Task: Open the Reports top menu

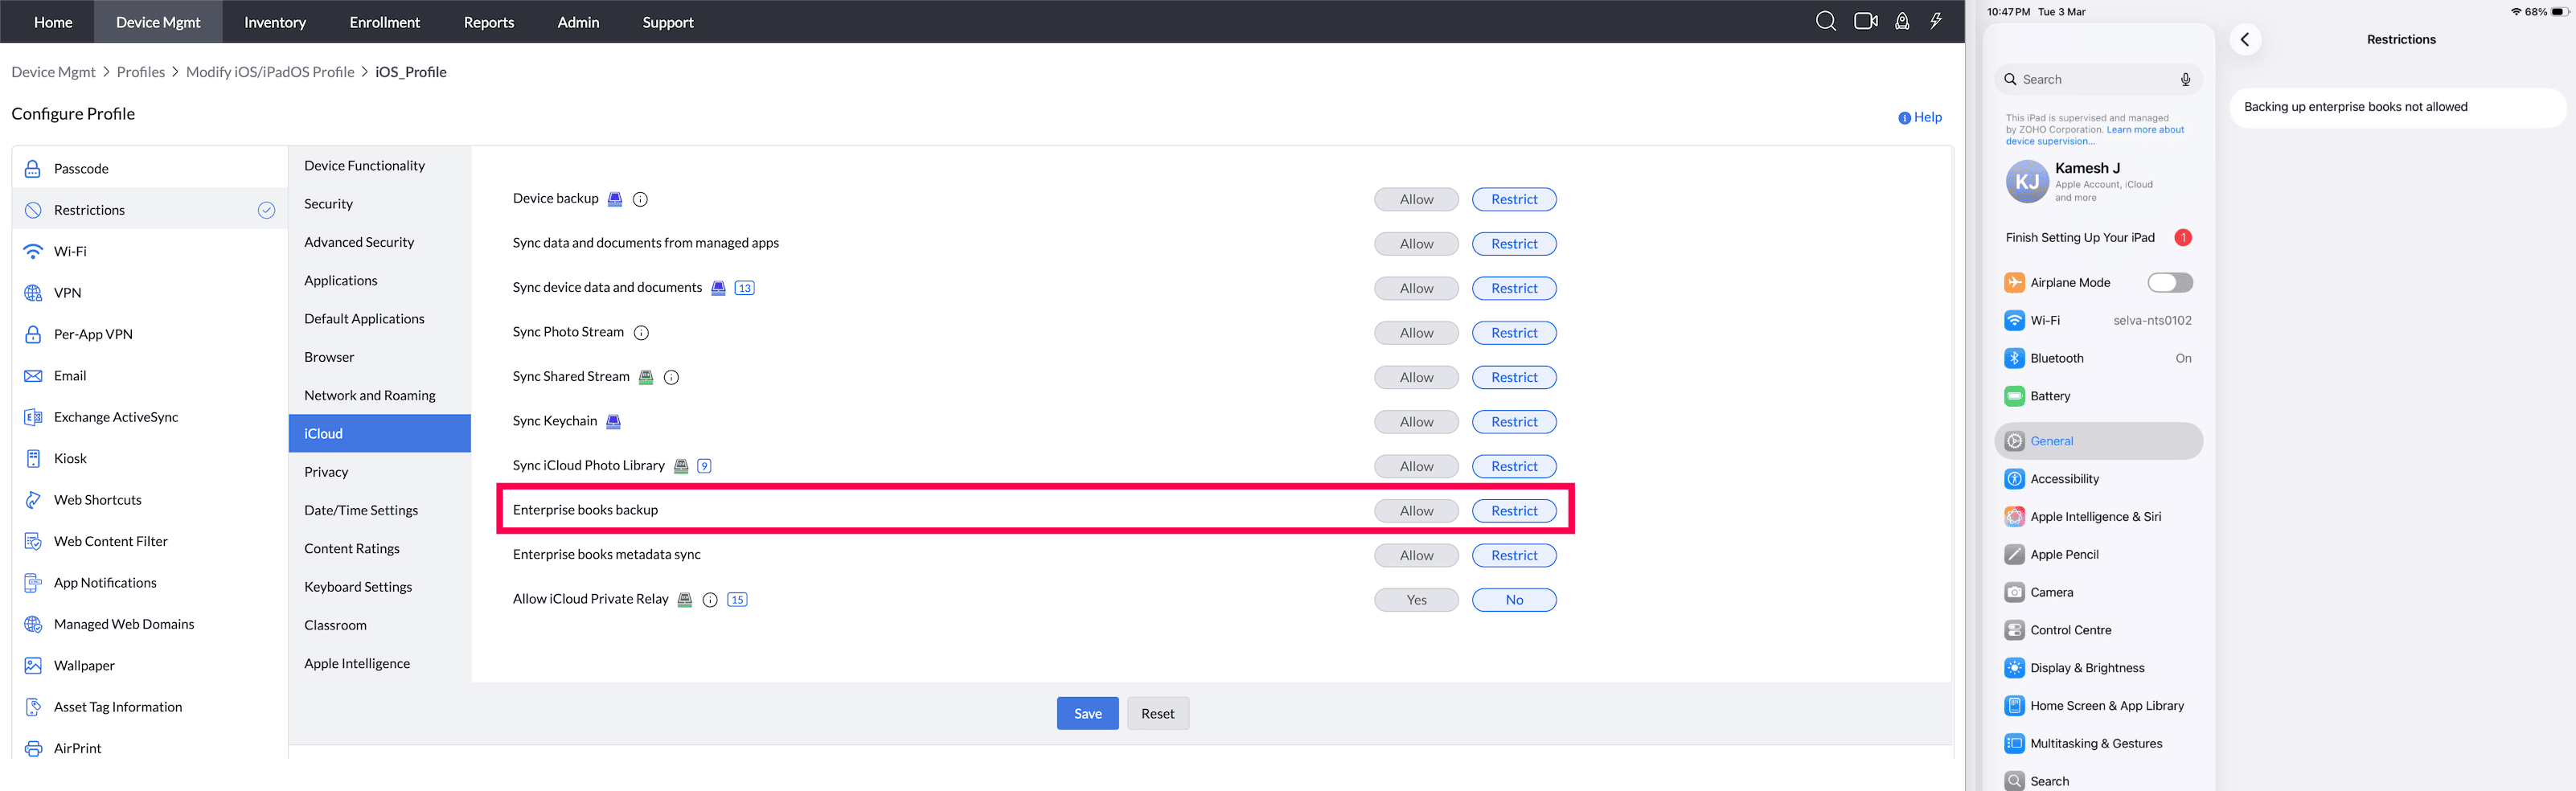Action: (489, 22)
